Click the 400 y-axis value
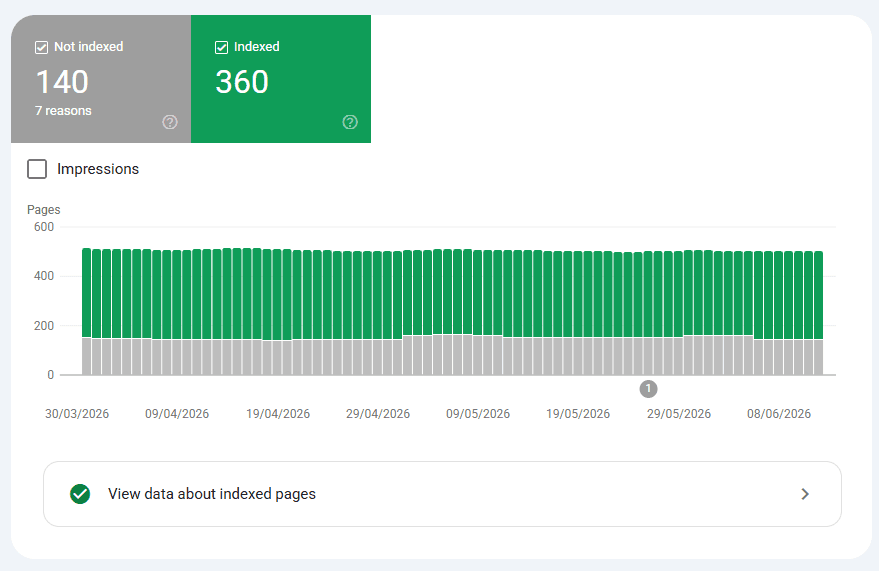The width and height of the screenshot is (879, 571). point(44,276)
